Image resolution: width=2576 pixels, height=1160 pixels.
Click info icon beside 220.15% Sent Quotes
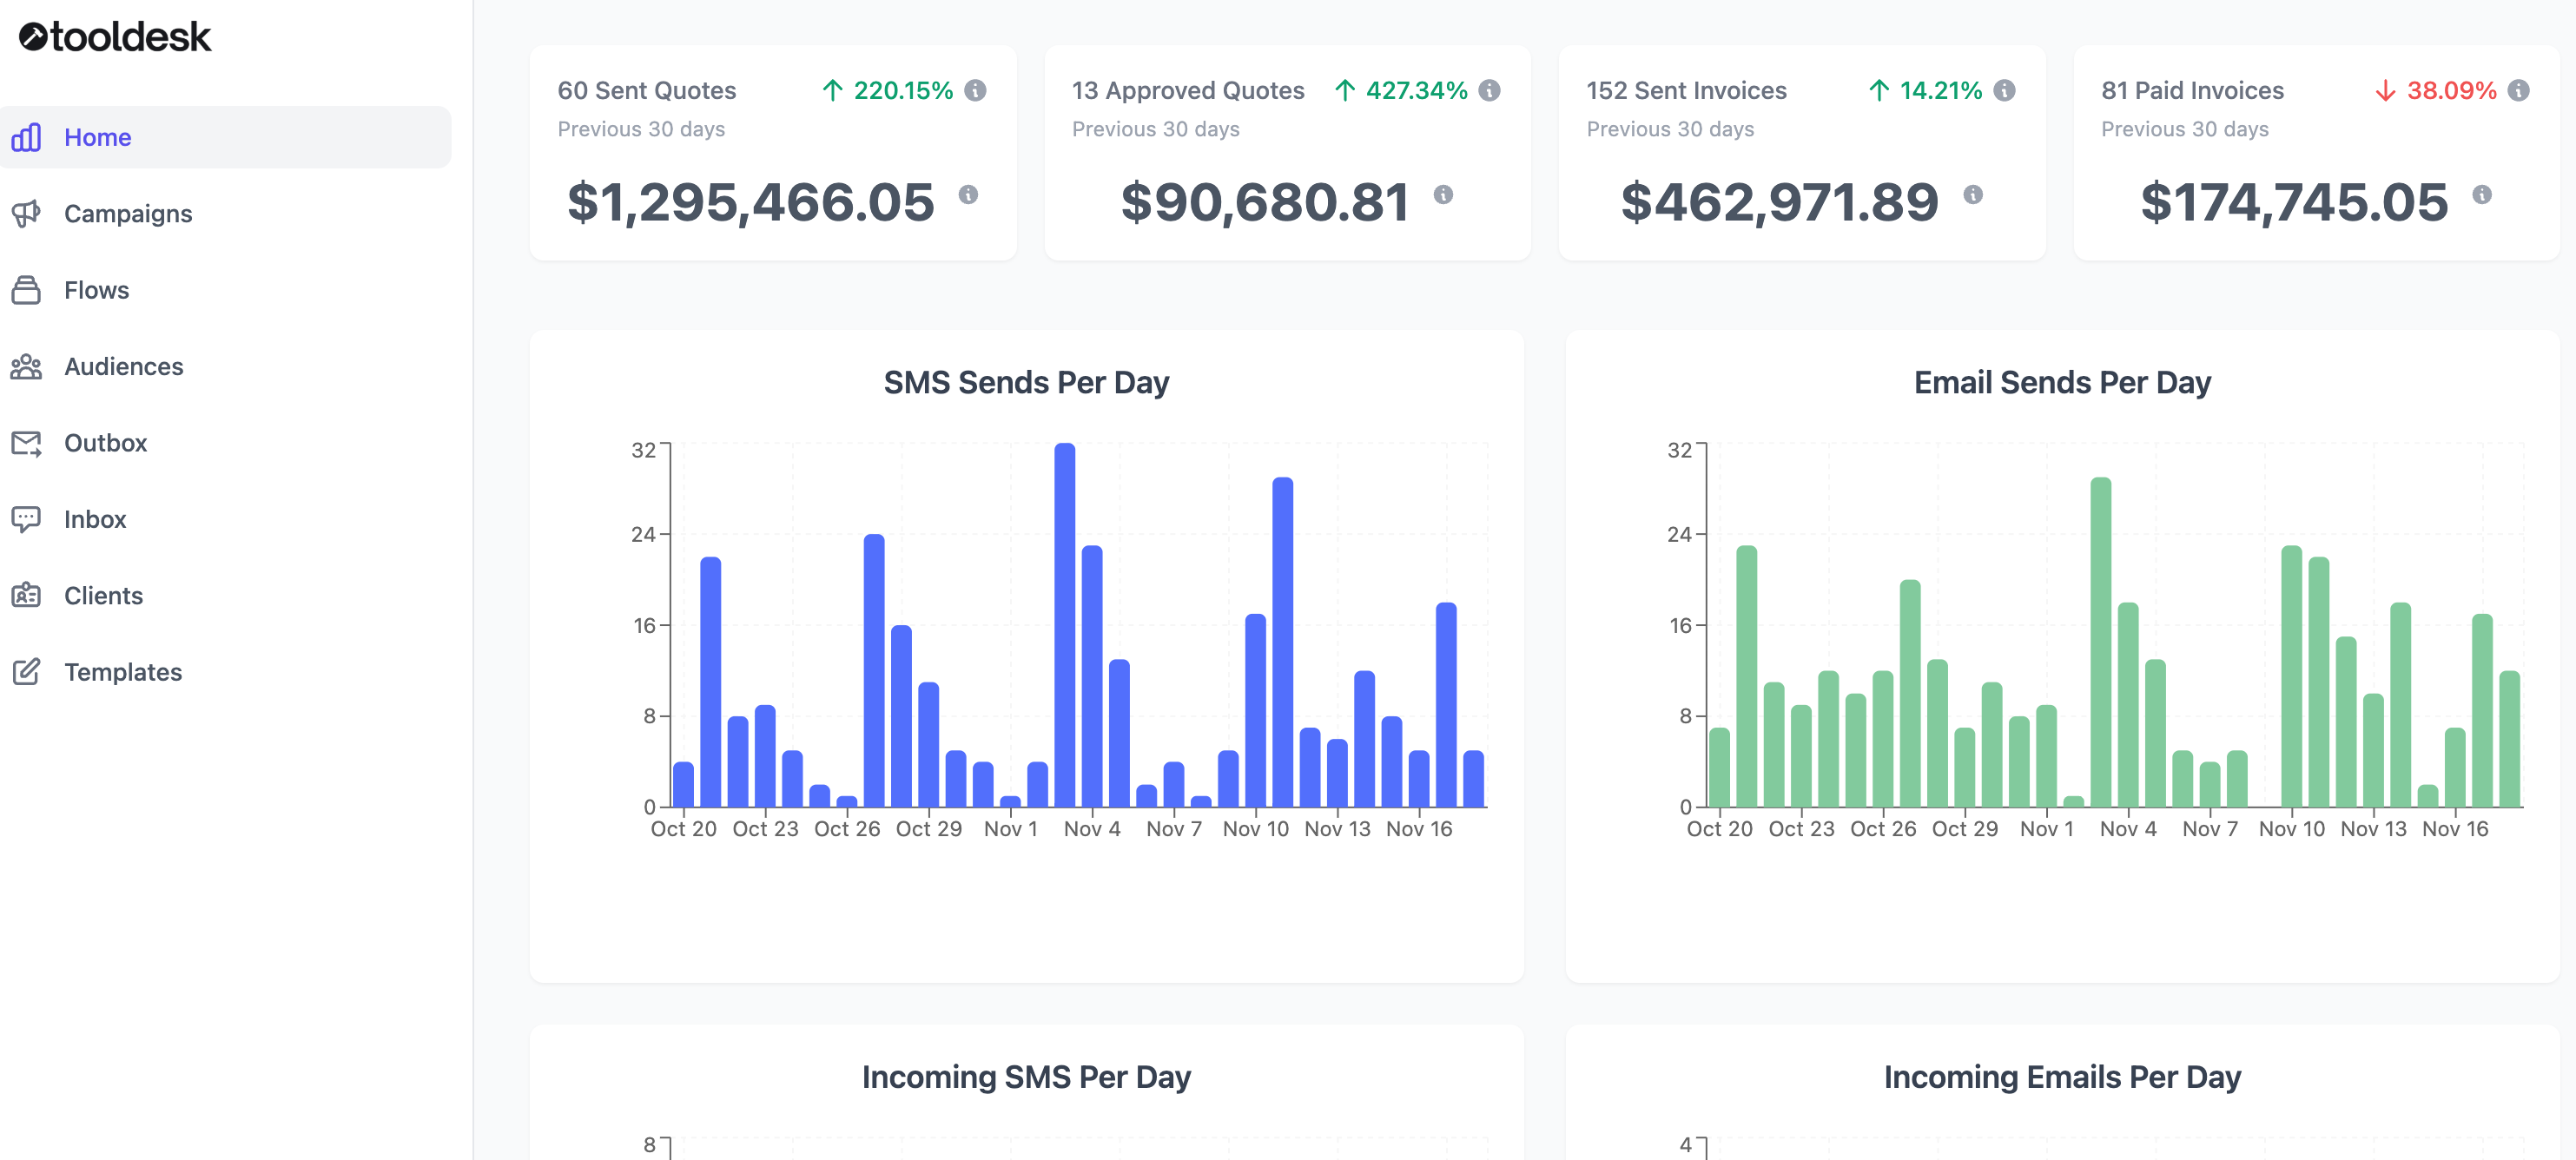(x=975, y=91)
